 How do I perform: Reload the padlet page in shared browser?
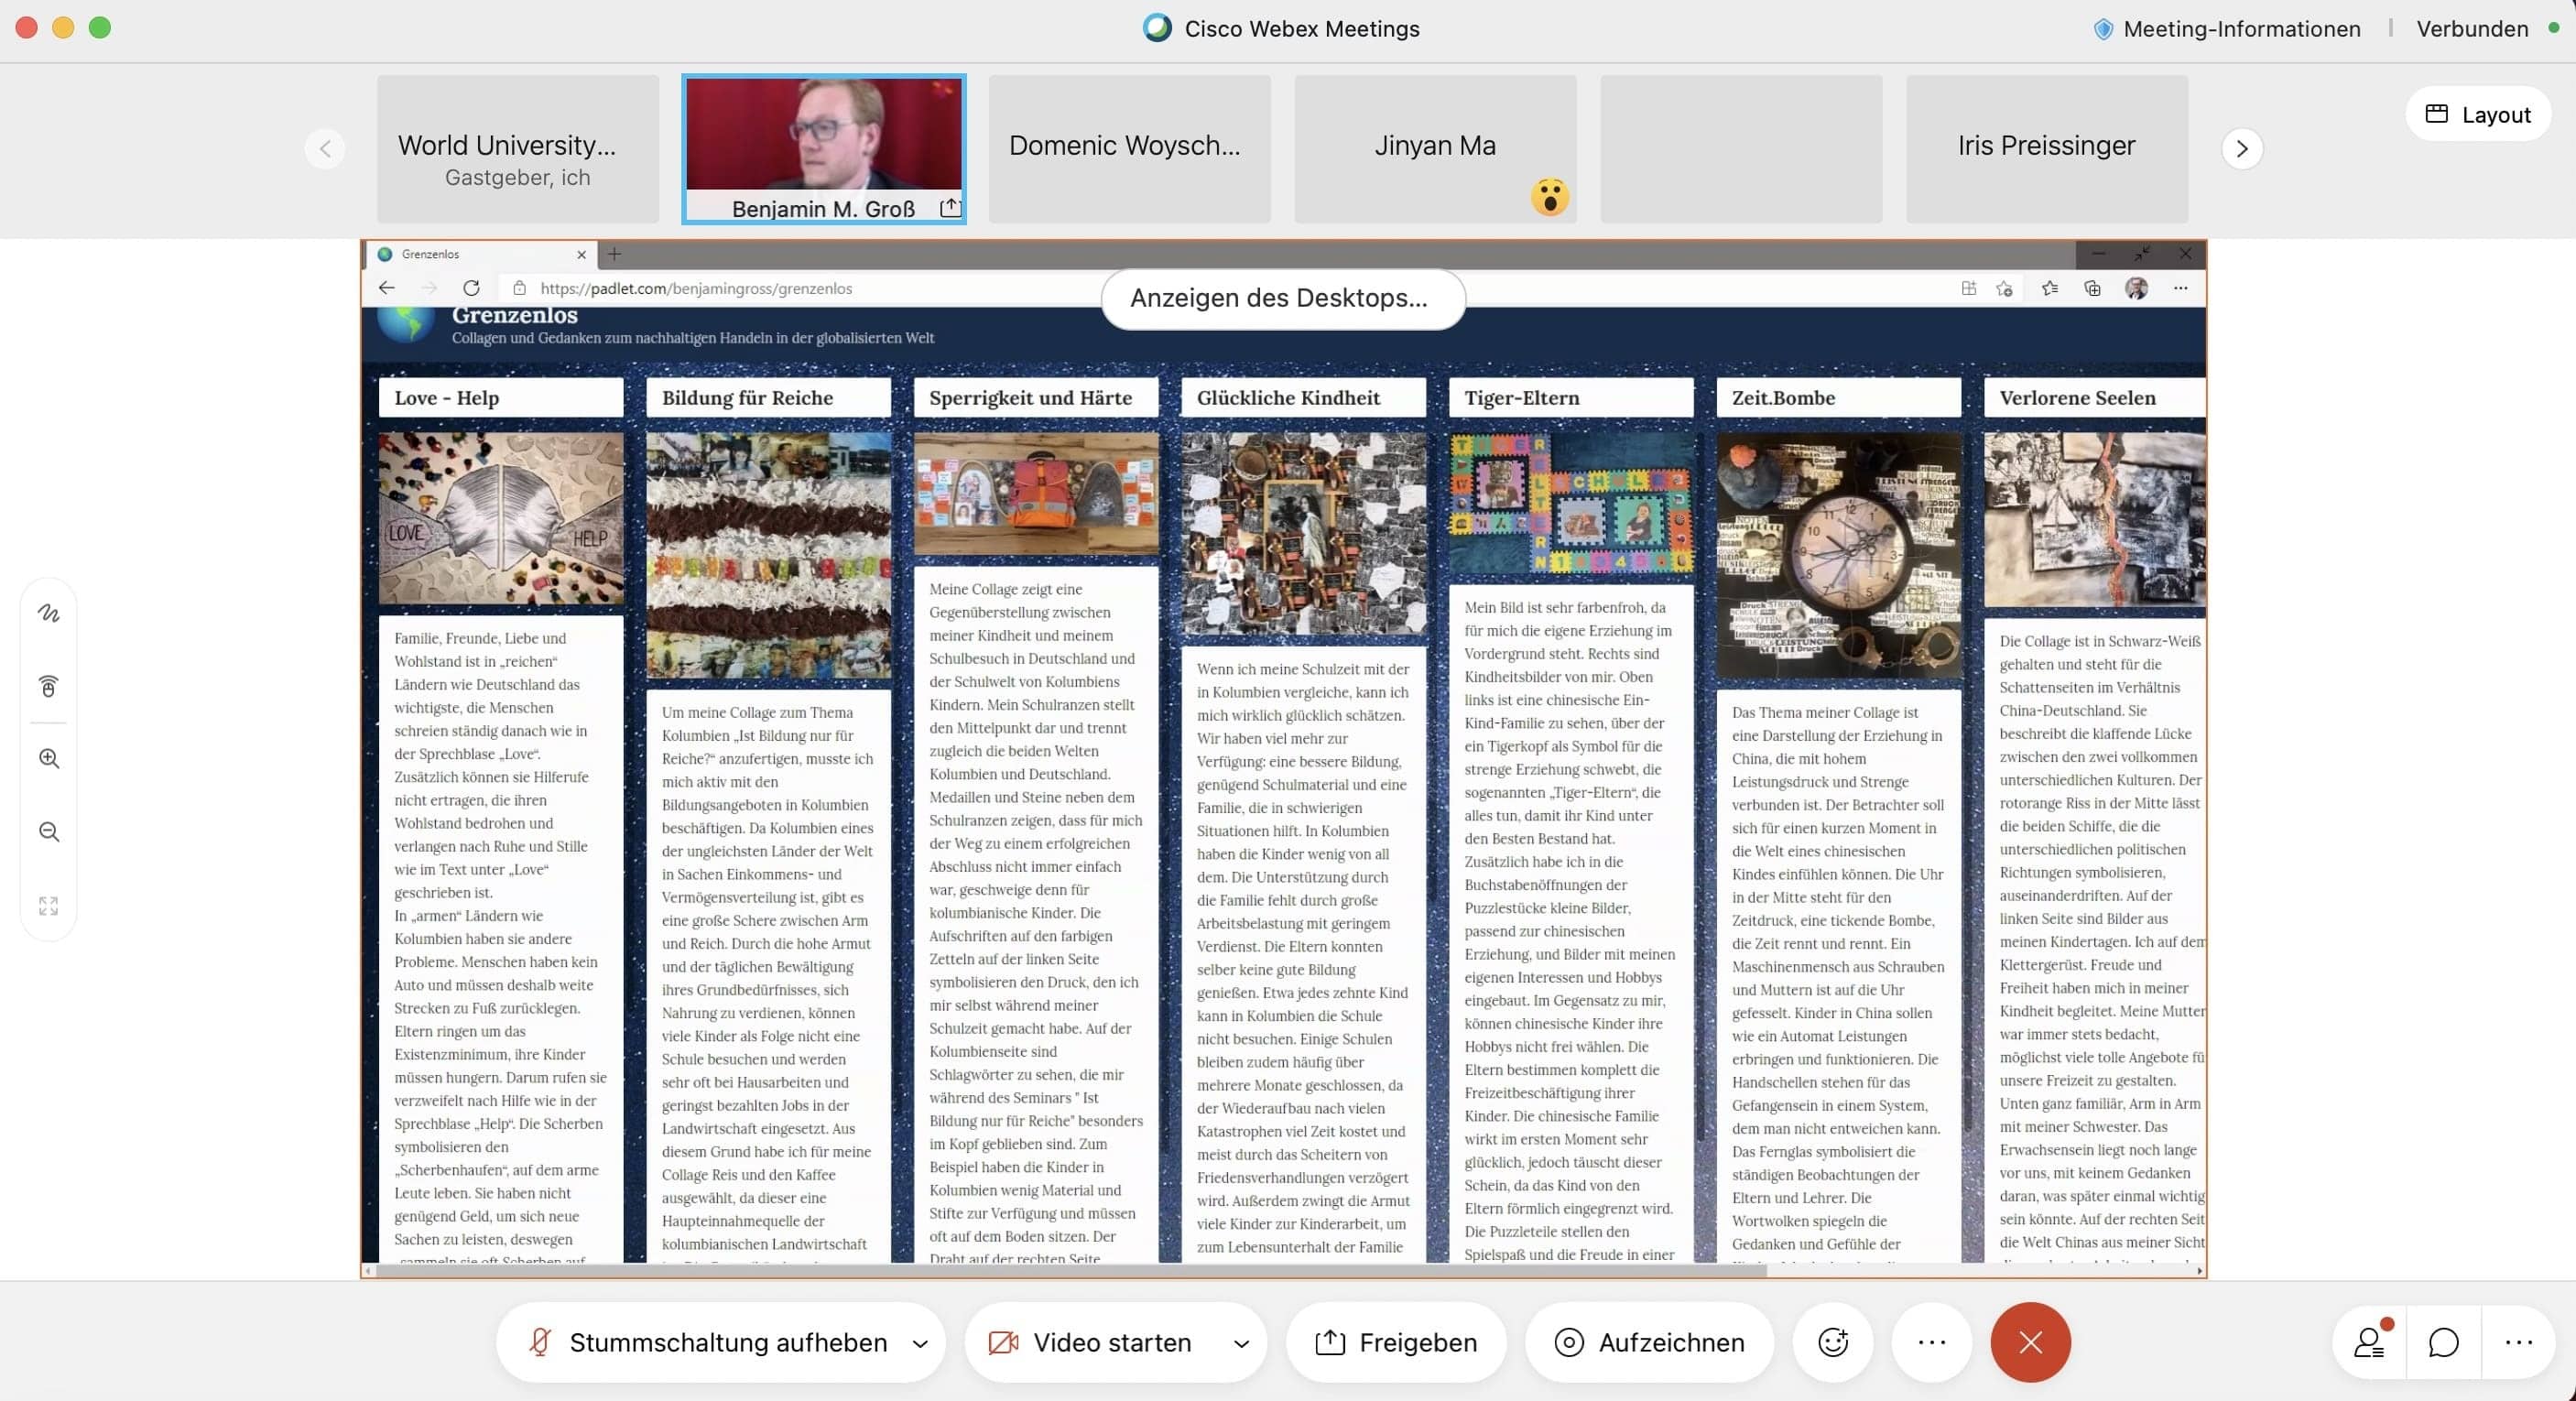pos(471,288)
